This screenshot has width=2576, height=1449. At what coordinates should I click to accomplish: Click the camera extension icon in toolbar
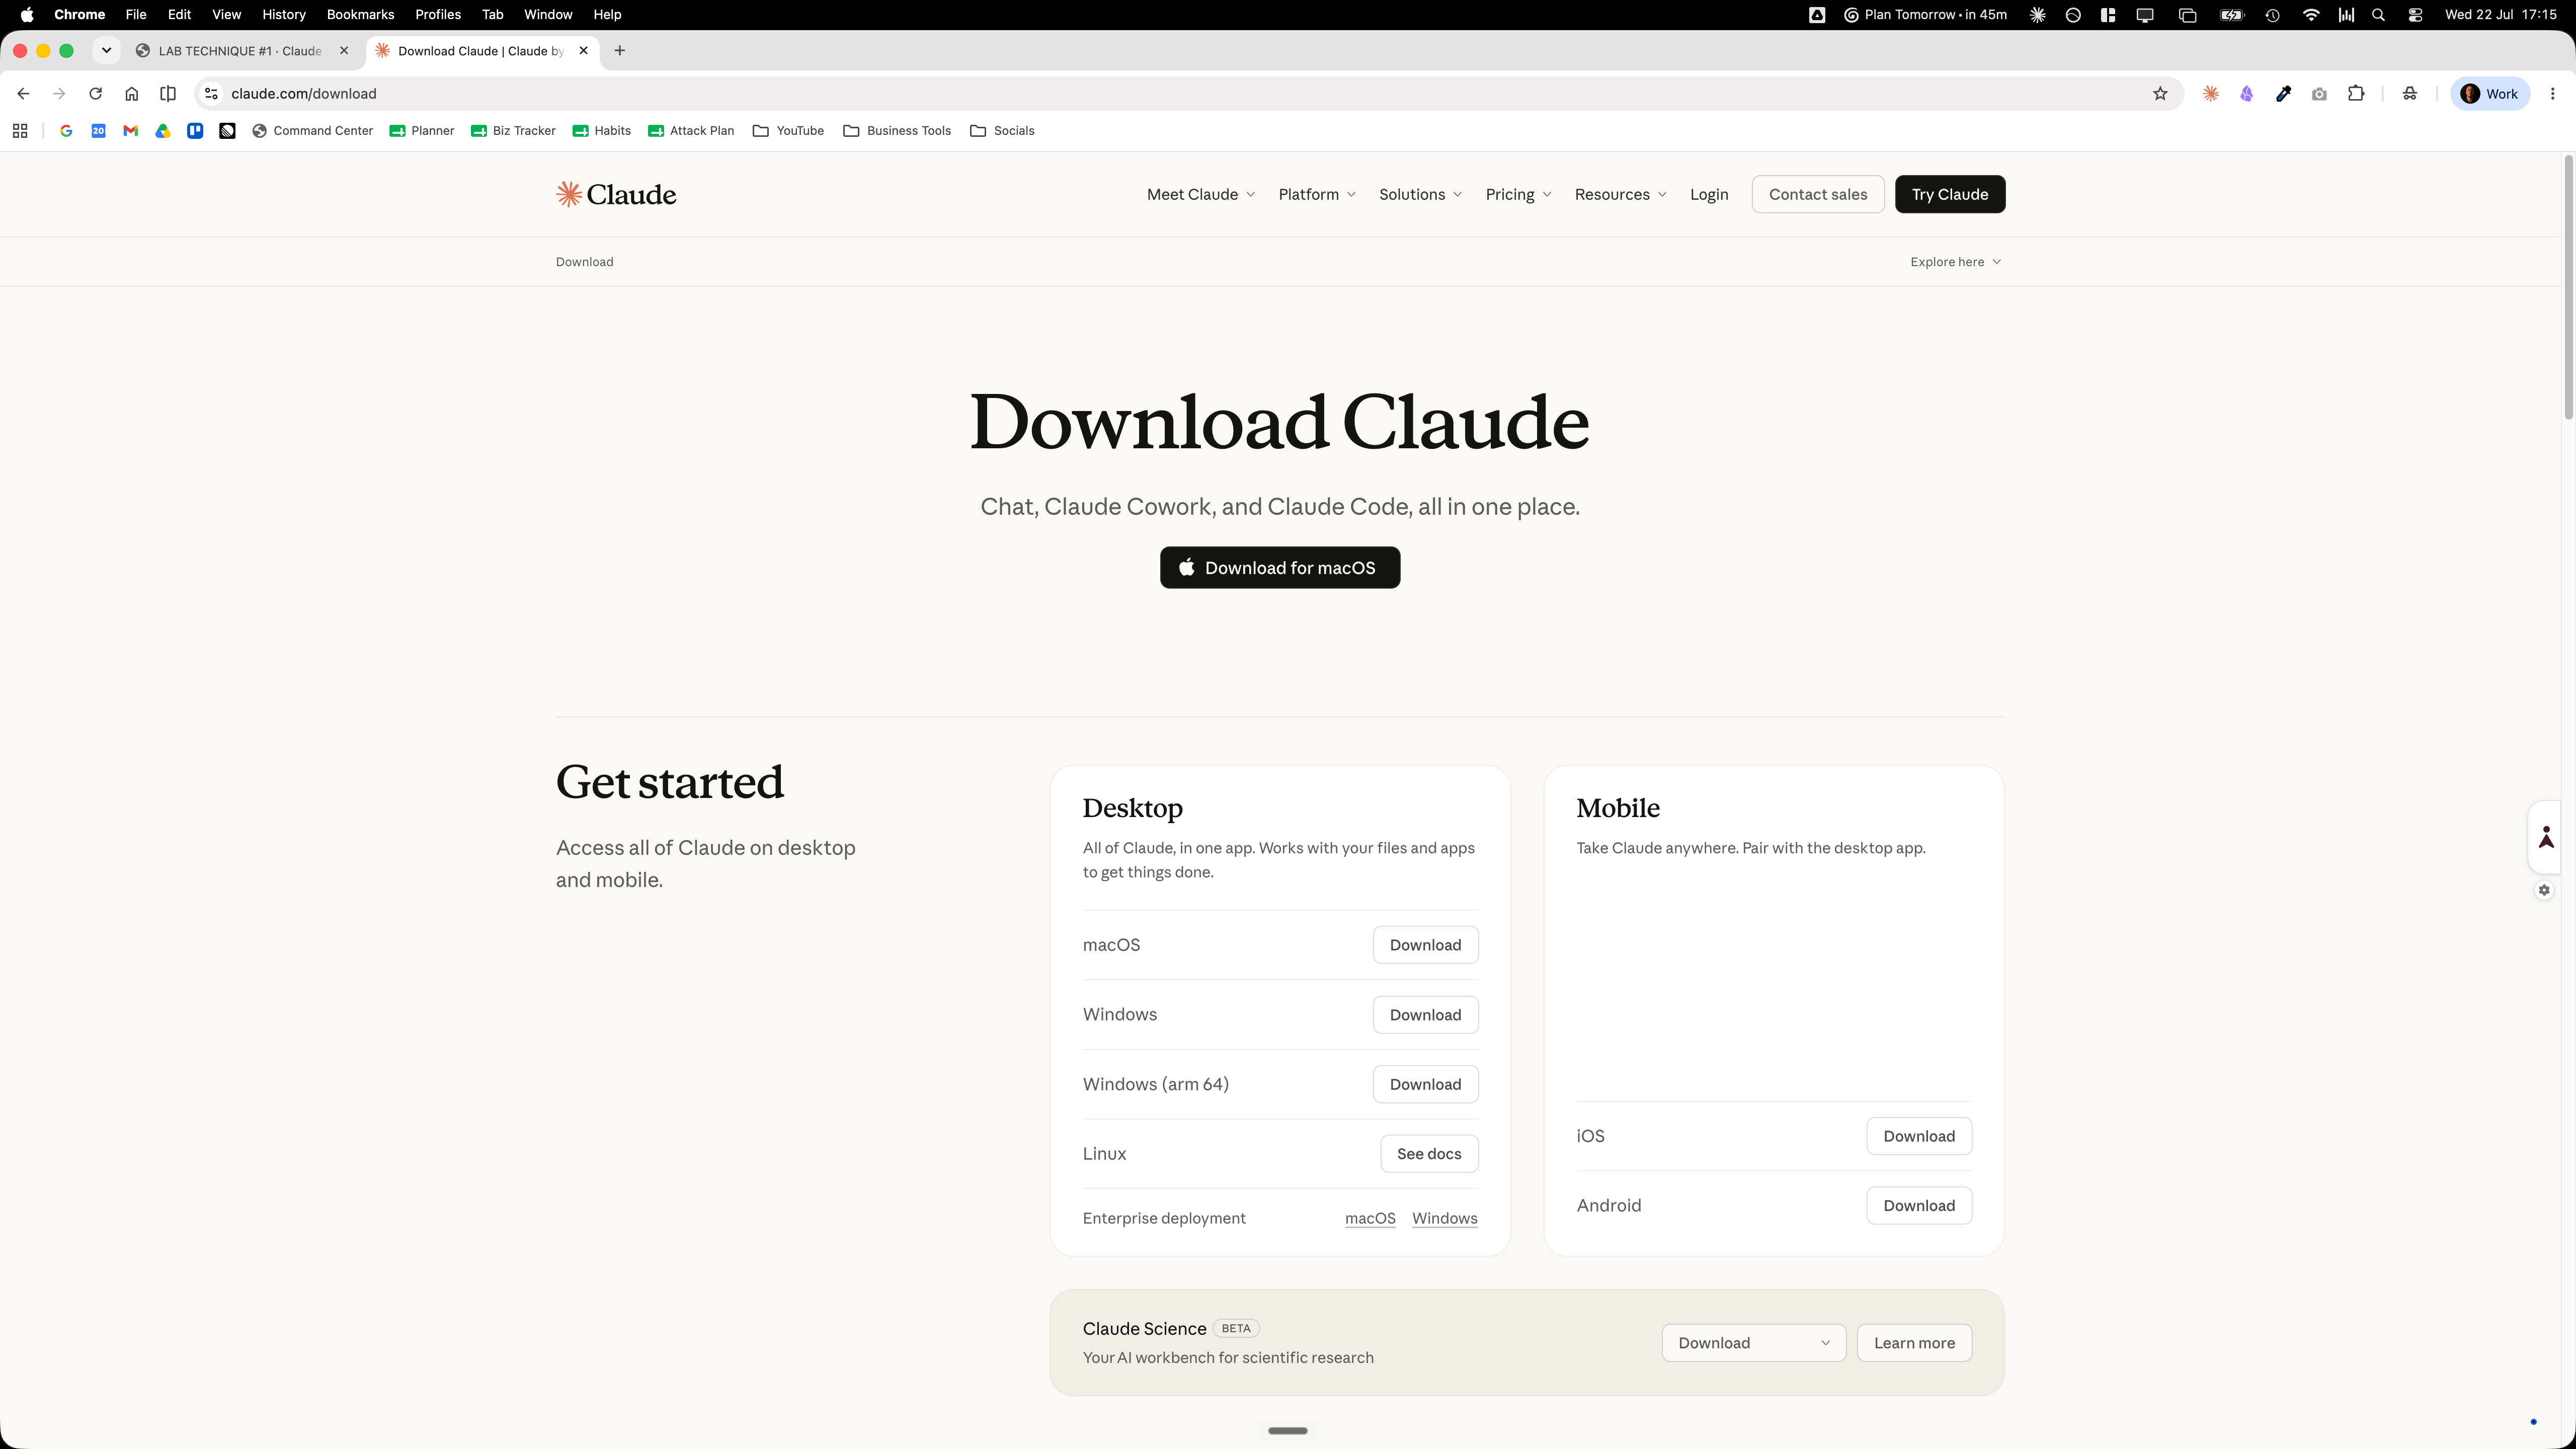2319,93
